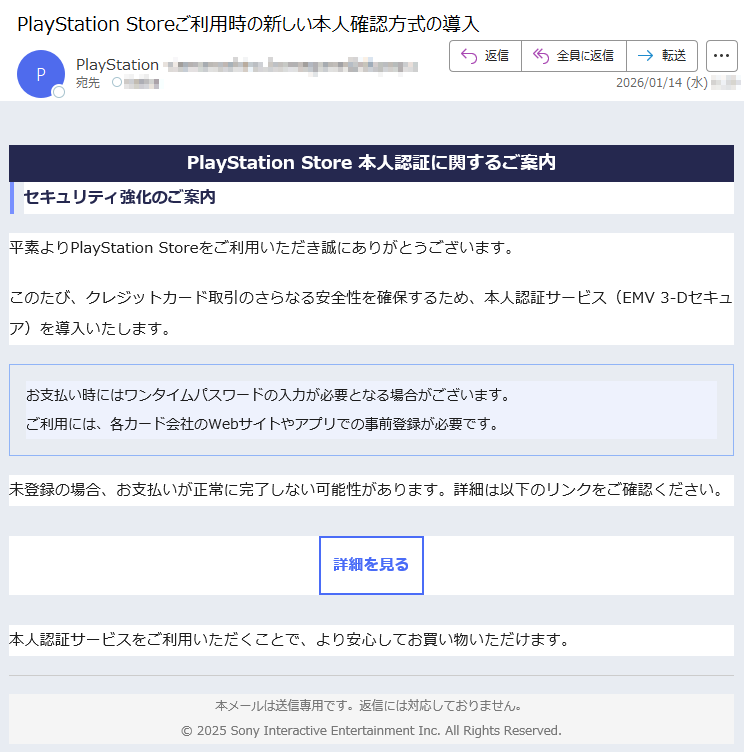This screenshot has width=749, height=752.
Task: Click presence status circle on sender avatar
Action: (x=58, y=92)
